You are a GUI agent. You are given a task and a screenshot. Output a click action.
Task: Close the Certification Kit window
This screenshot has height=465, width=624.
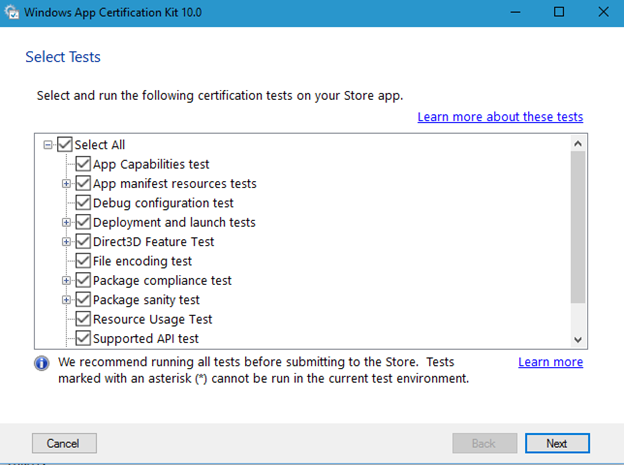tap(604, 12)
